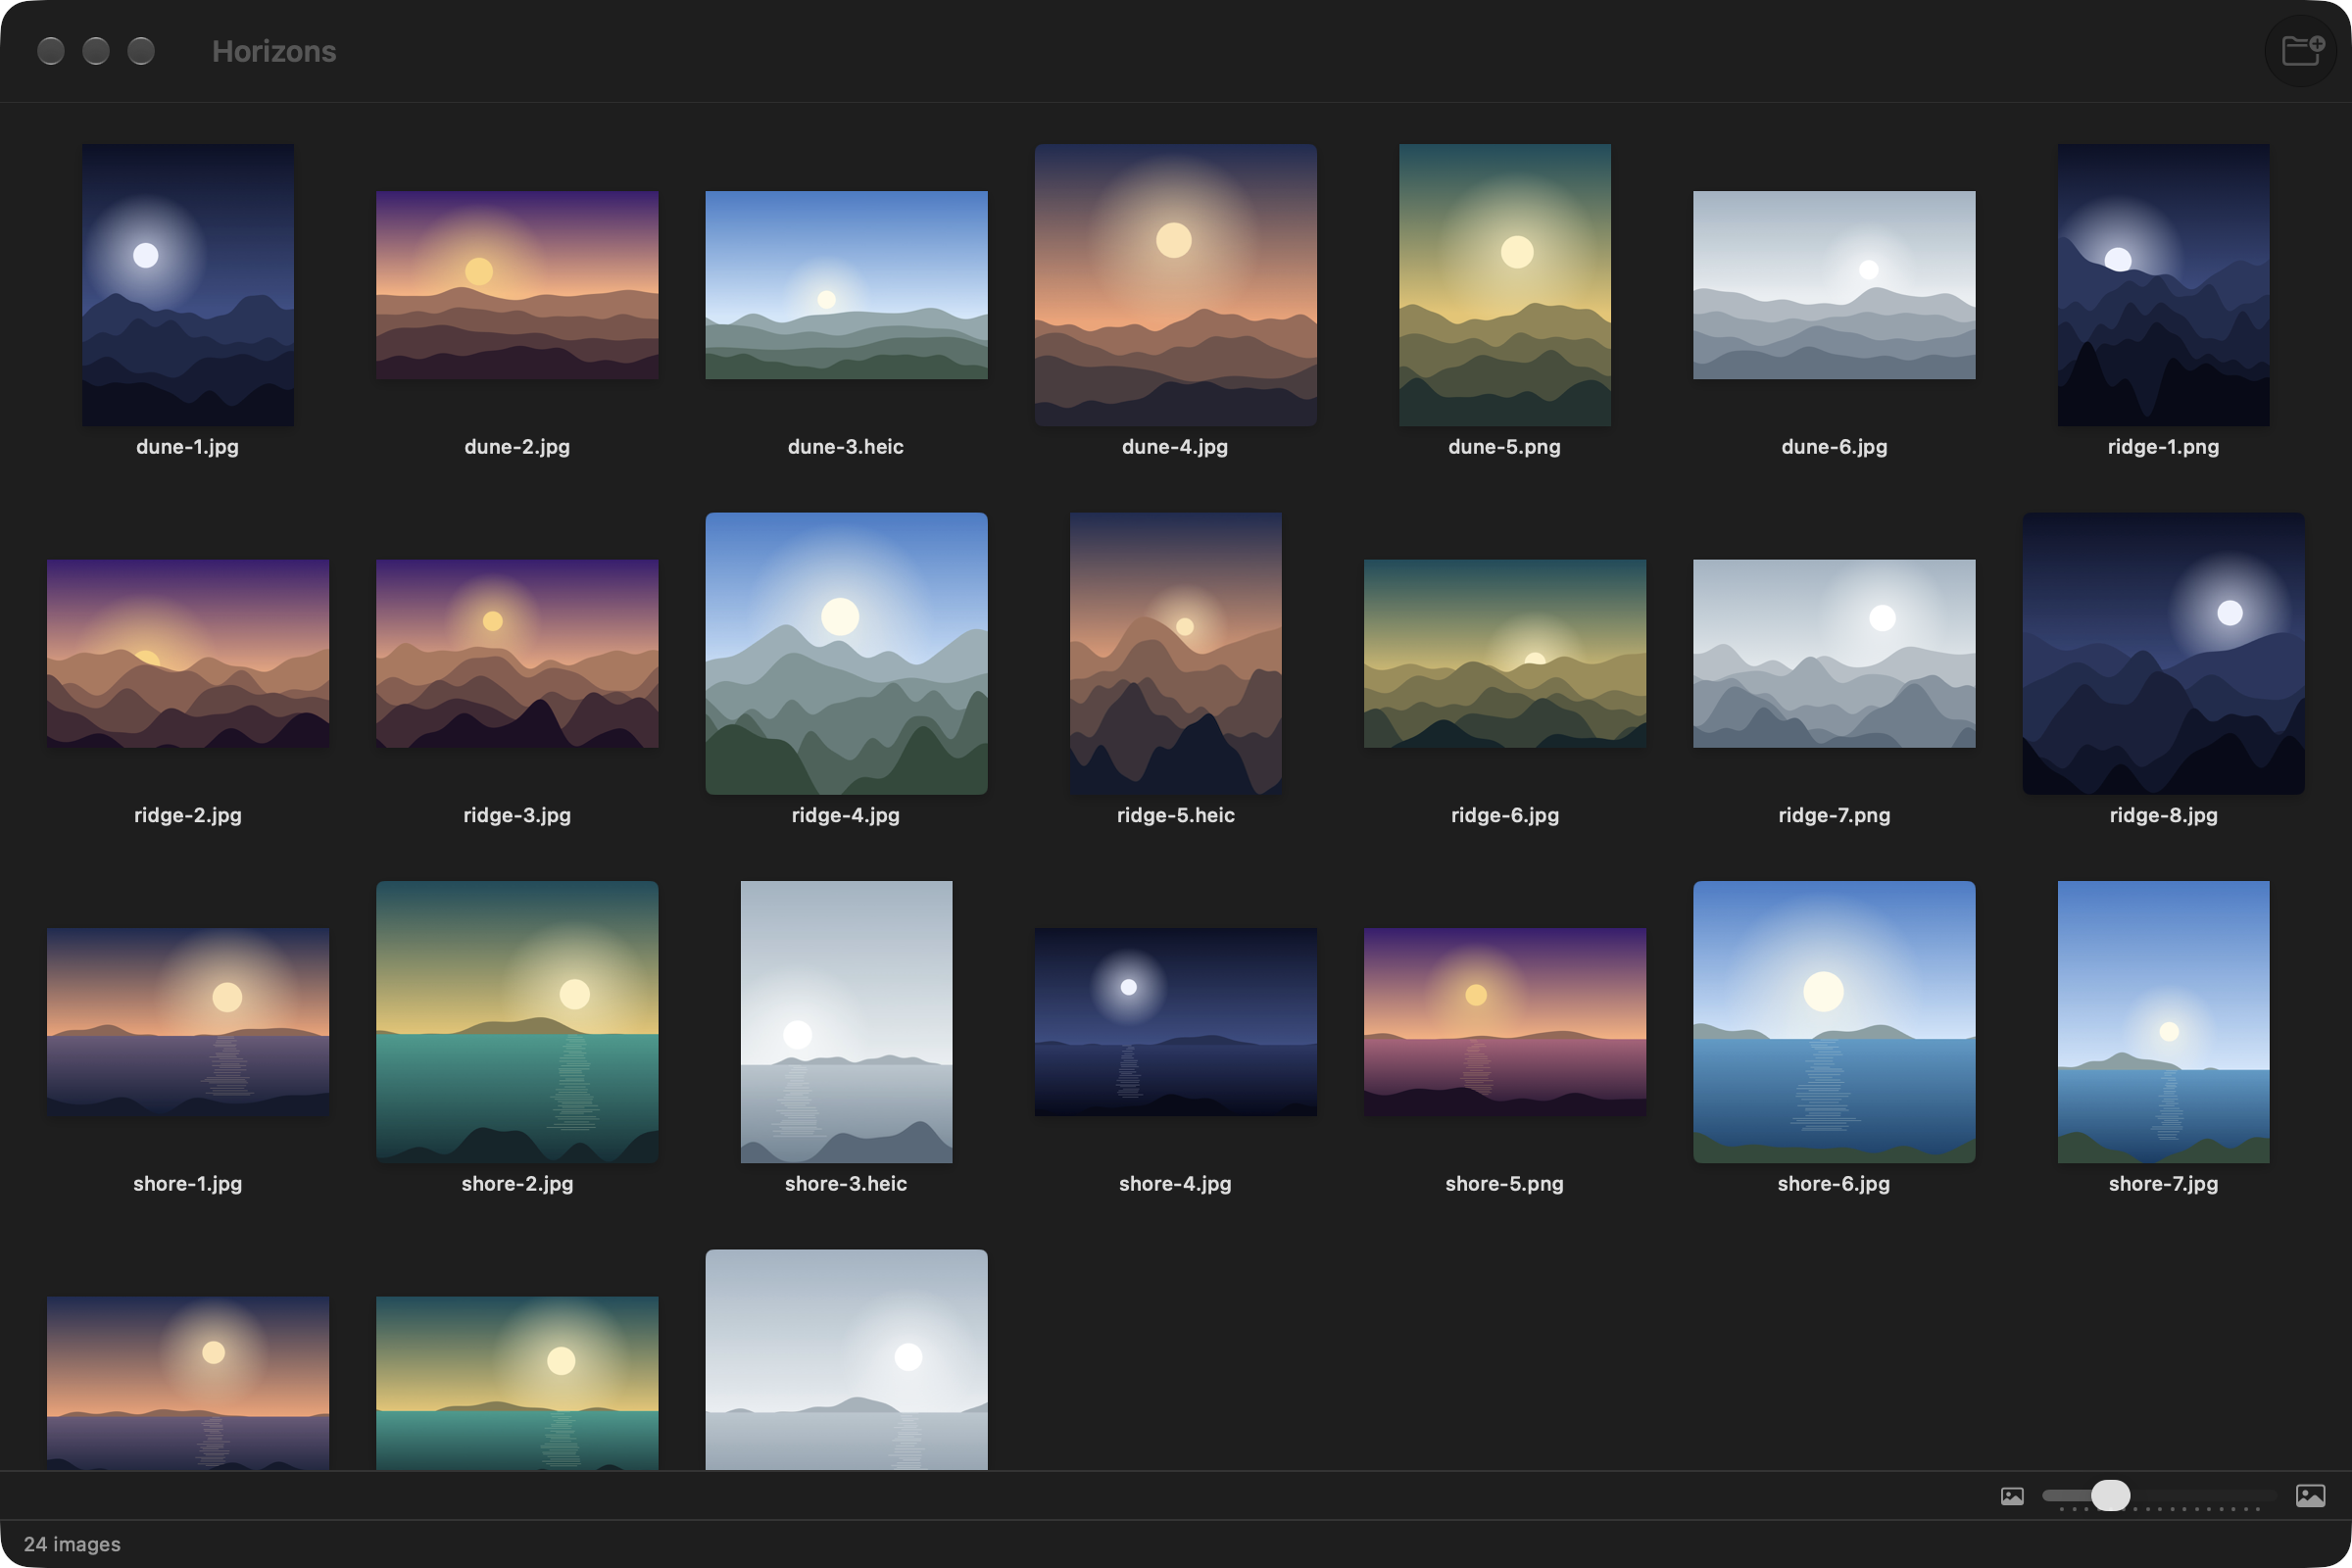Viewport: 2352px width, 1568px height.
Task: Open the ridge-4.jpg thumbnail
Action: pyautogui.click(x=846, y=654)
